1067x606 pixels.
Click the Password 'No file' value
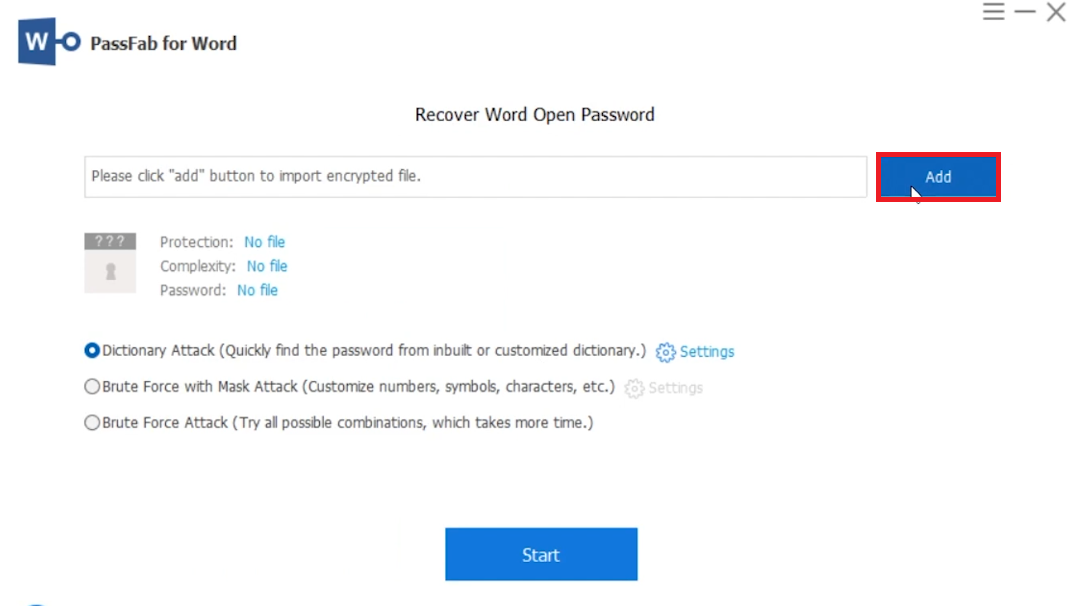258,290
